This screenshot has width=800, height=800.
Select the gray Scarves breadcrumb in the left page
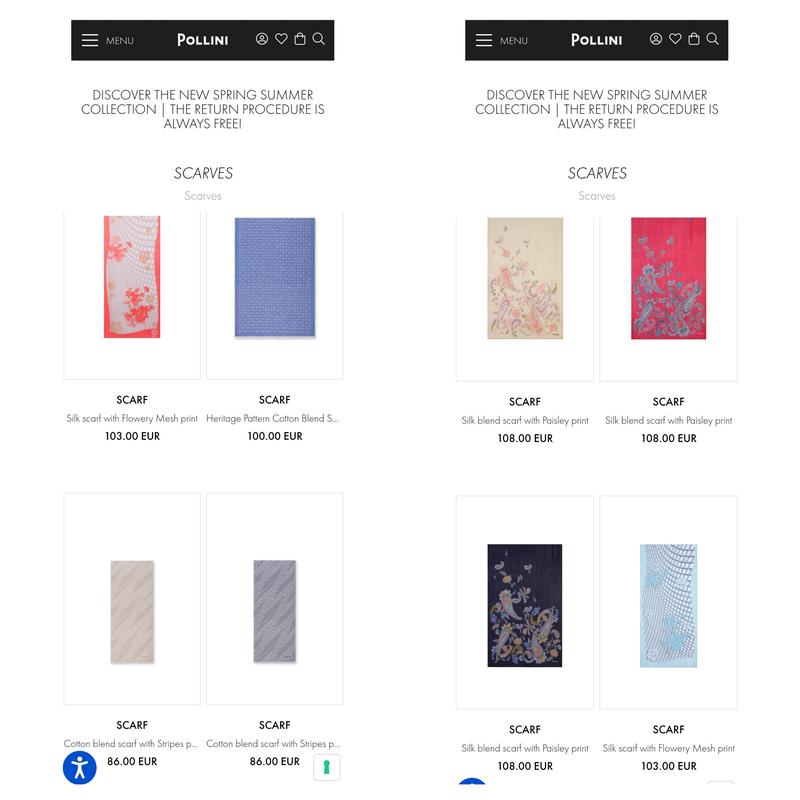coord(203,196)
